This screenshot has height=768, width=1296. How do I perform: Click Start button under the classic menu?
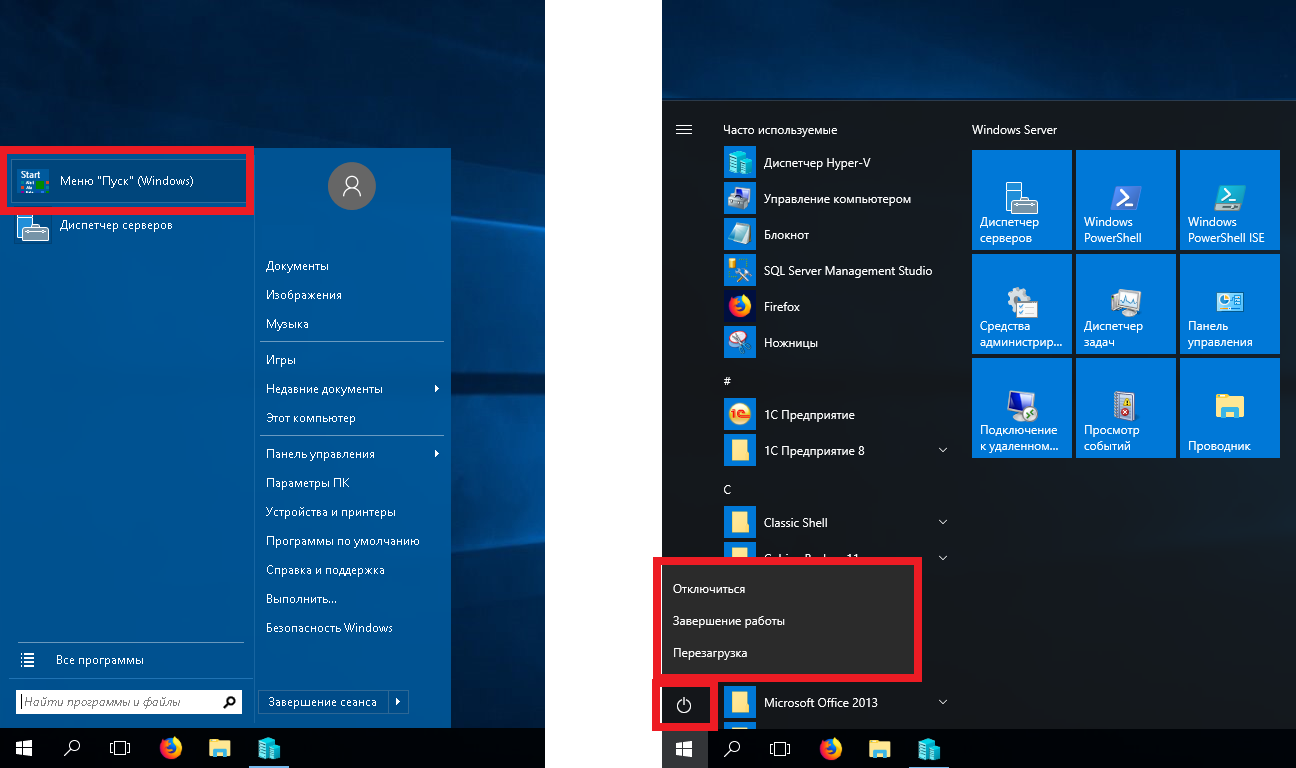(x=24, y=748)
